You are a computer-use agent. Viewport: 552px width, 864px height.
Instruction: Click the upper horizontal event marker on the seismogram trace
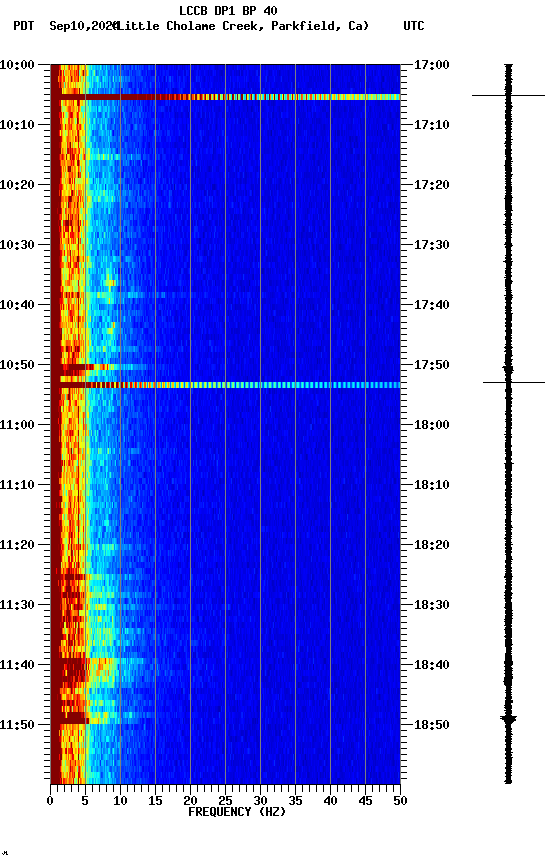(x=508, y=96)
